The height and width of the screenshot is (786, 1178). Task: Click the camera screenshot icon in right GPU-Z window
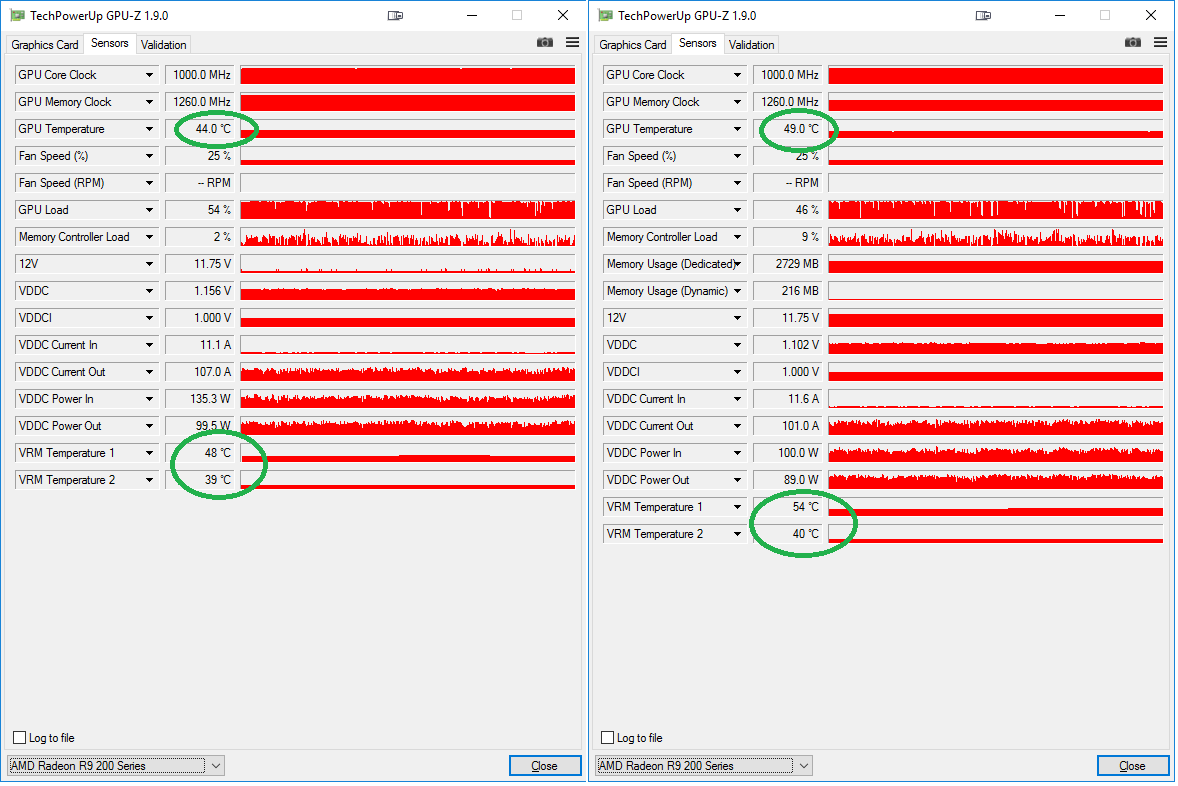click(x=1133, y=43)
